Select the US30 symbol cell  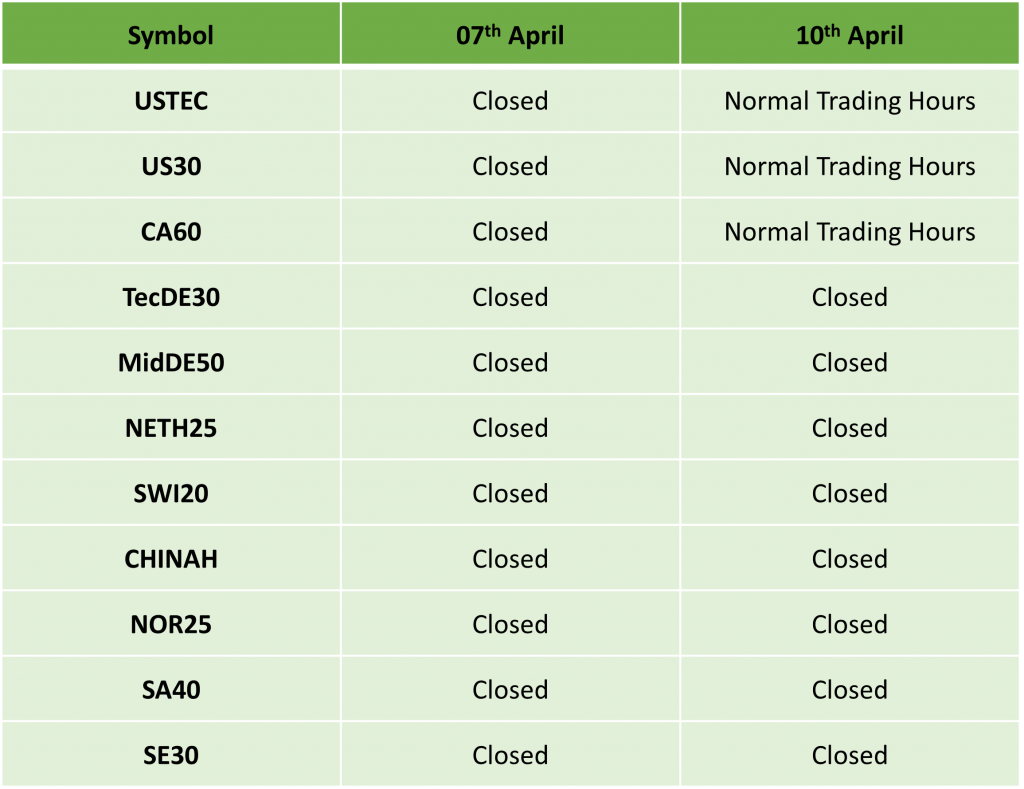click(x=170, y=166)
